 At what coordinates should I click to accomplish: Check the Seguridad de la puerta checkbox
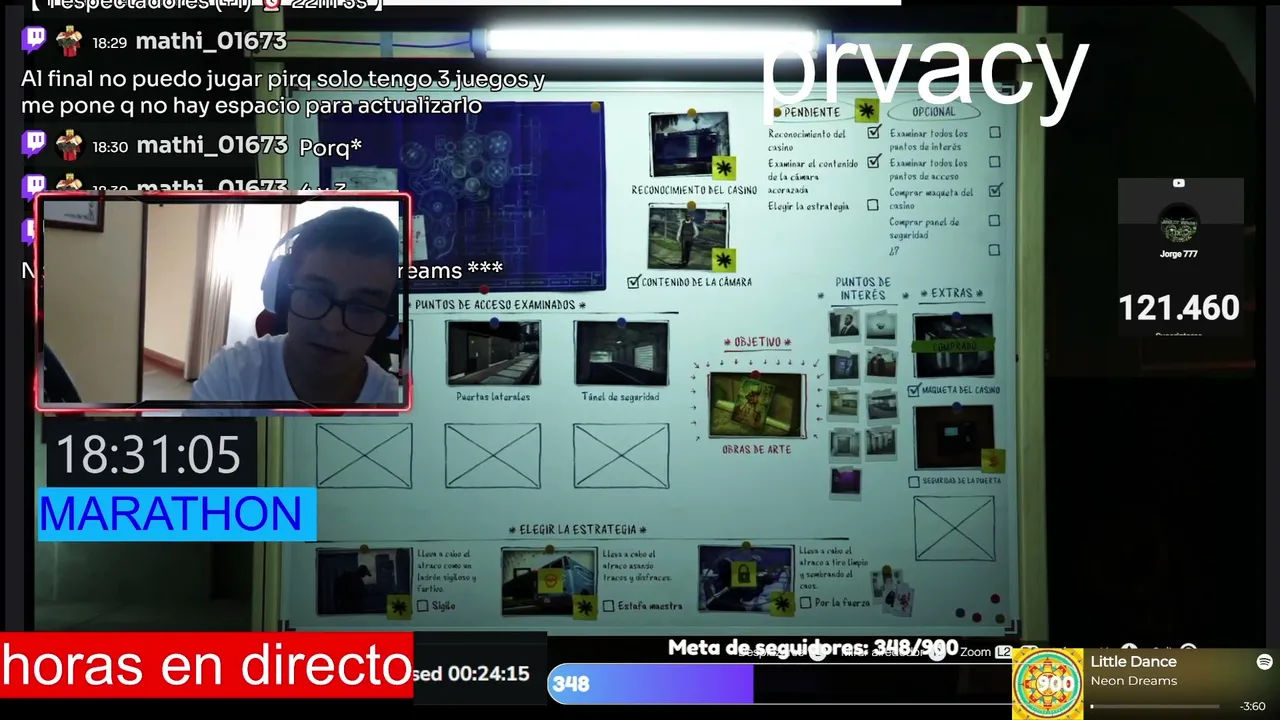tap(914, 481)
